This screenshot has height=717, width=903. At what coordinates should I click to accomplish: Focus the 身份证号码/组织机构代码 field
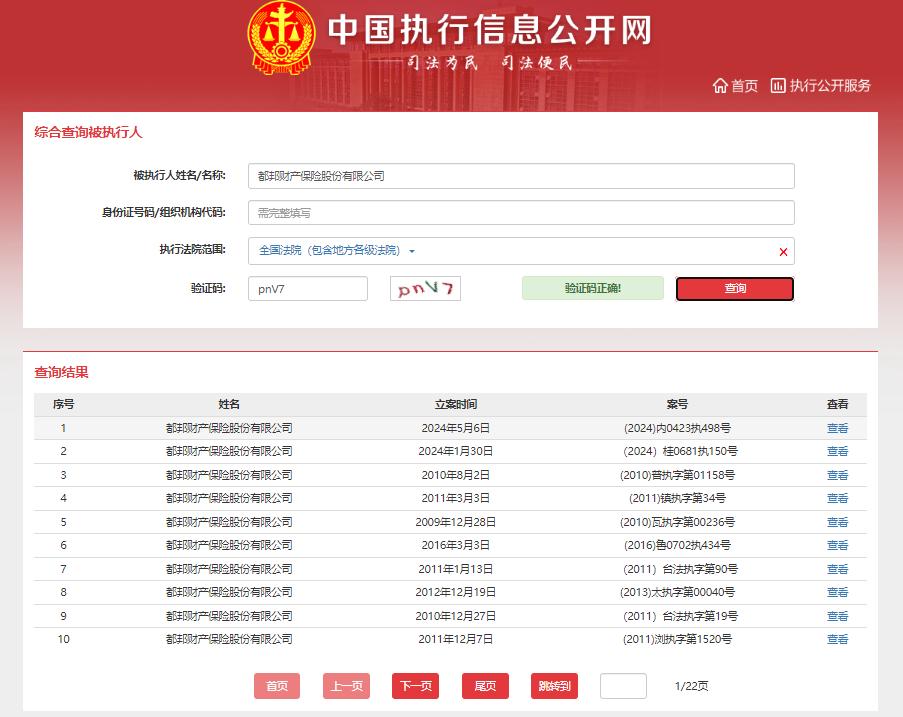(520, 213)
